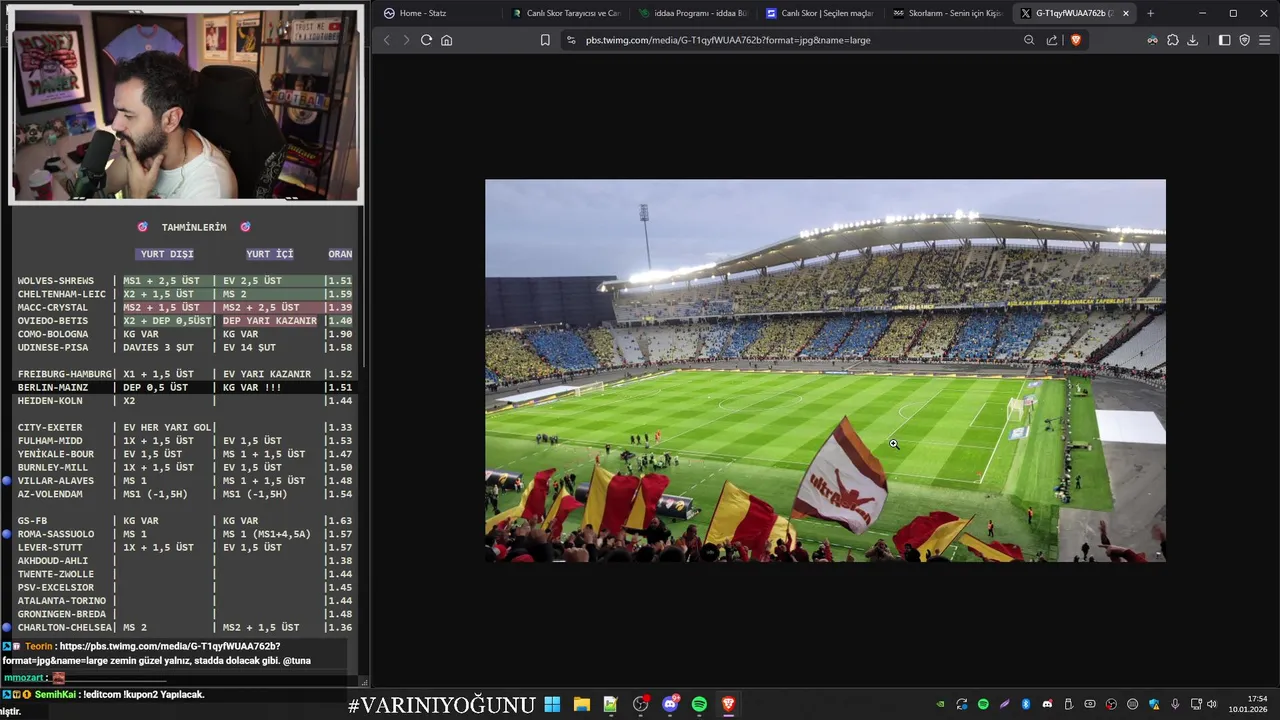The height and width of the screenshot is (720, 1280).
Task: Switch to the Home - Statz tab
Action: [436, 13]
